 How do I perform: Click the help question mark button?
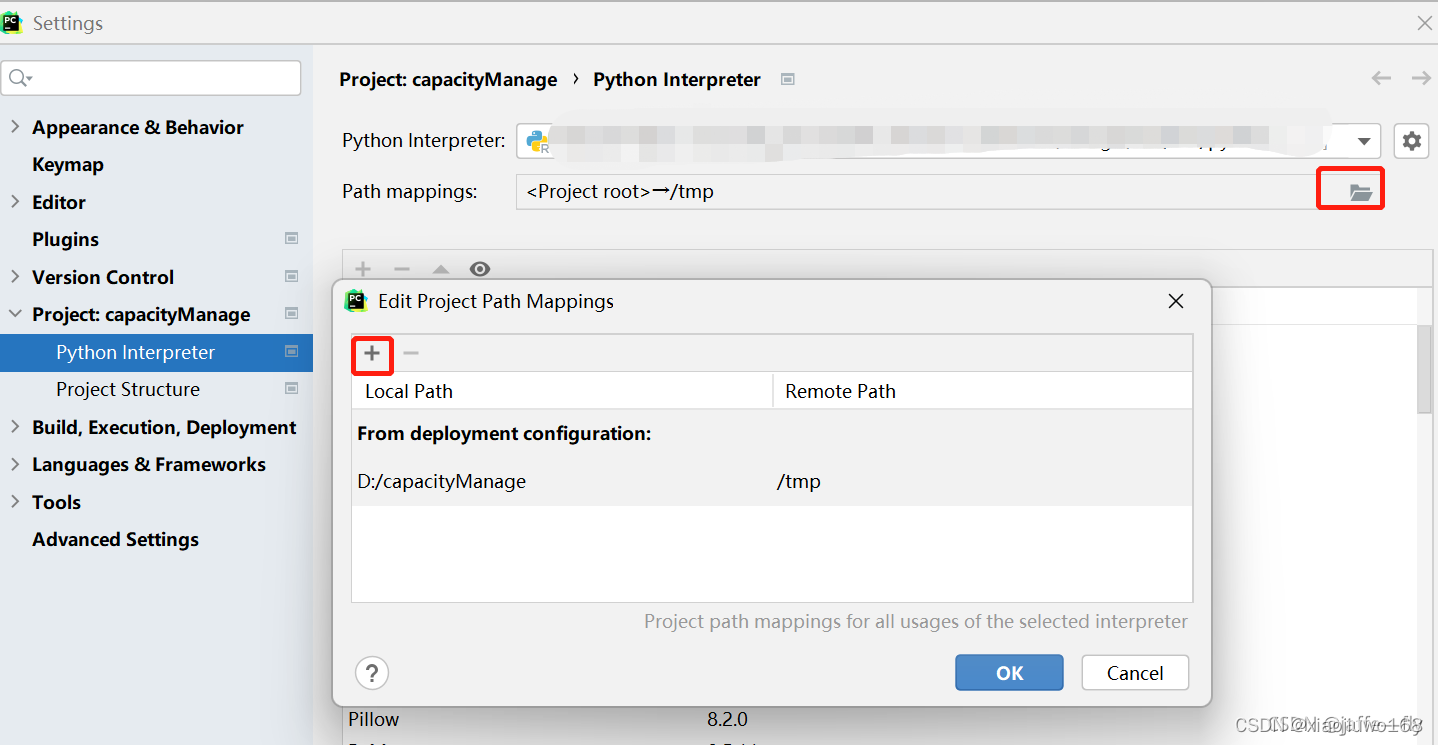(x=372, y=672)
